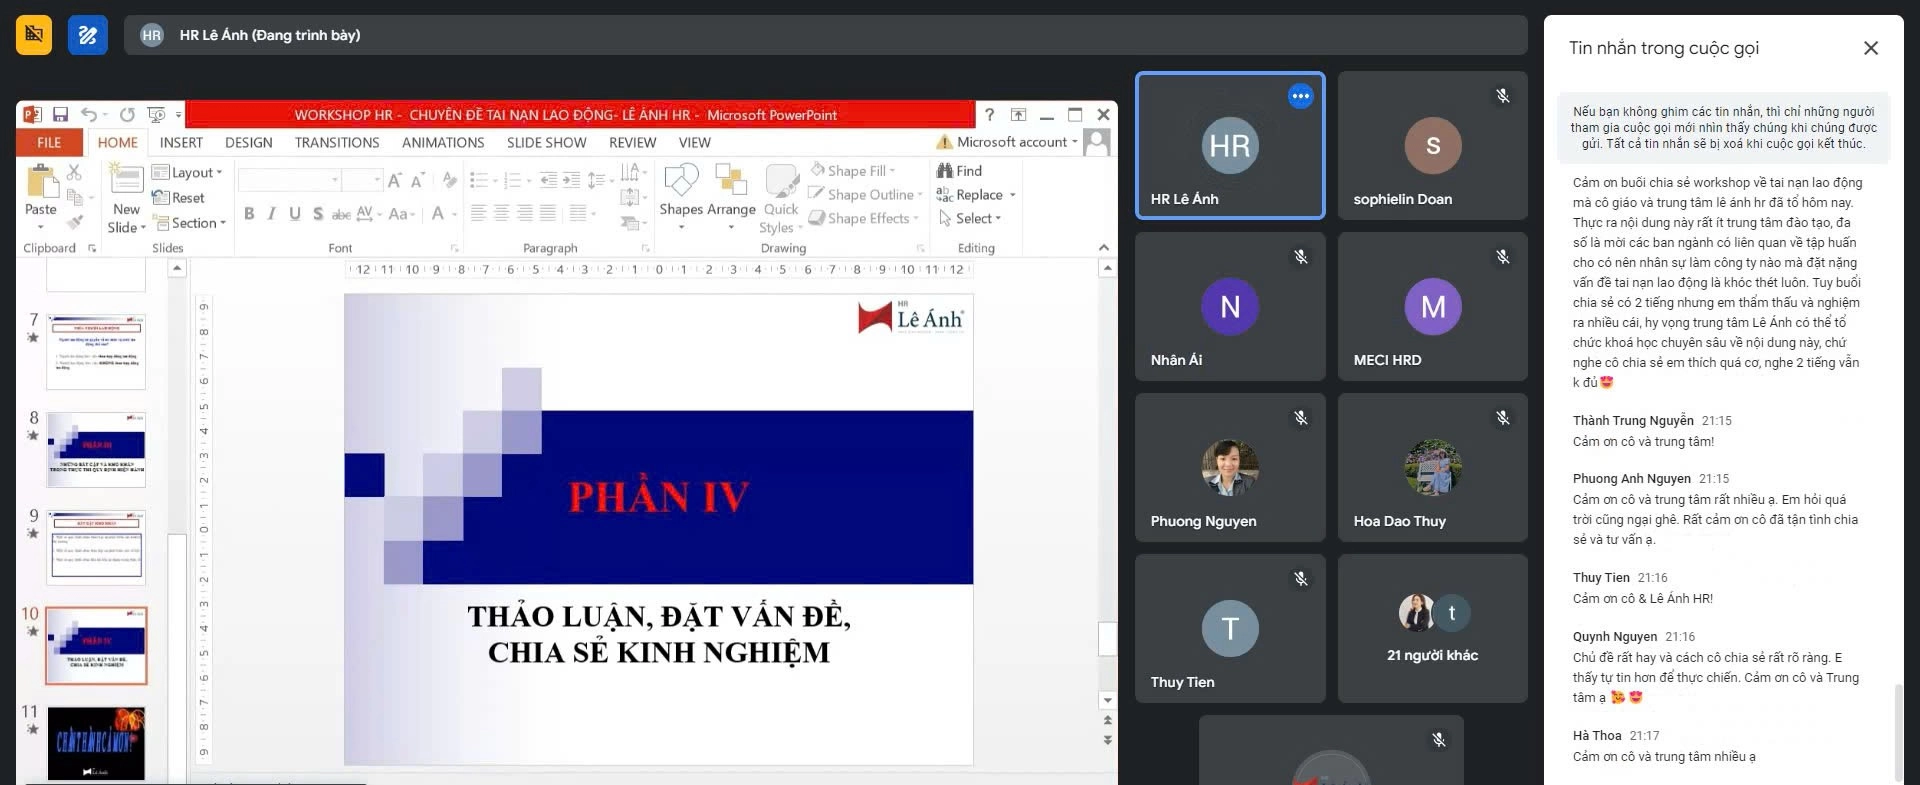Click the 21 người khác participants tile
Screen dimensions: 1920x785
1432,629
